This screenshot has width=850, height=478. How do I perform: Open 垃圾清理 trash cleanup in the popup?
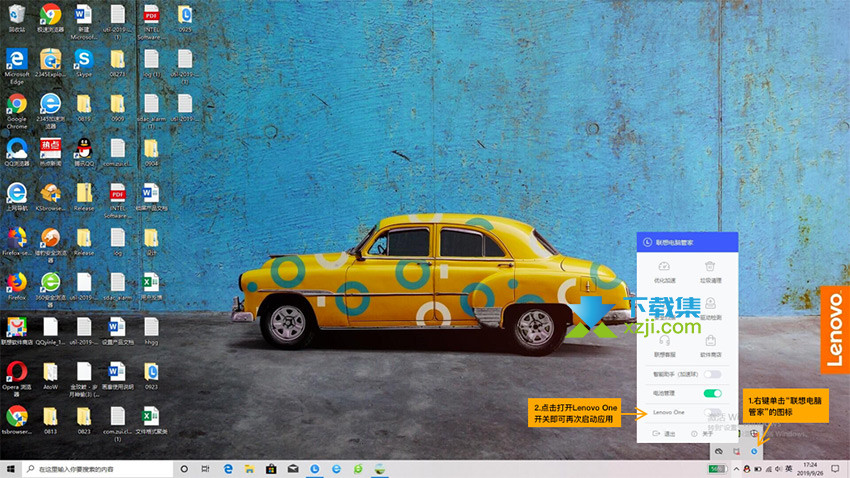point(710,272)
